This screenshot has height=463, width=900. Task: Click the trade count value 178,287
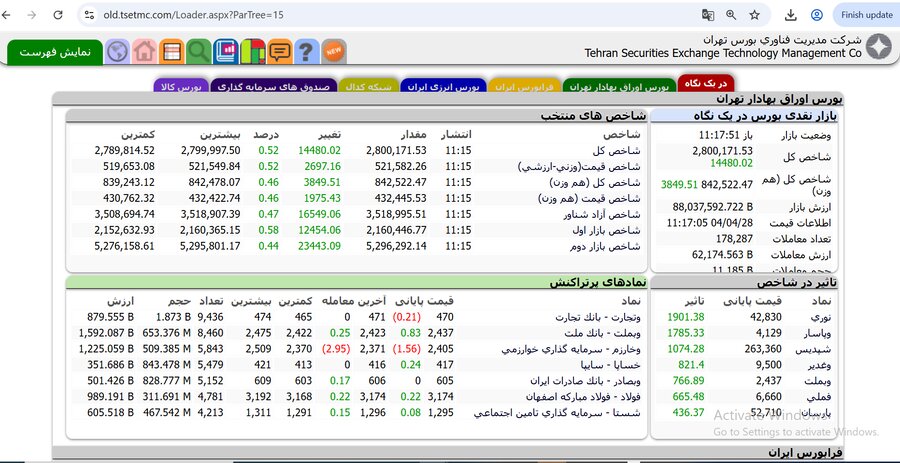[734, 239]
